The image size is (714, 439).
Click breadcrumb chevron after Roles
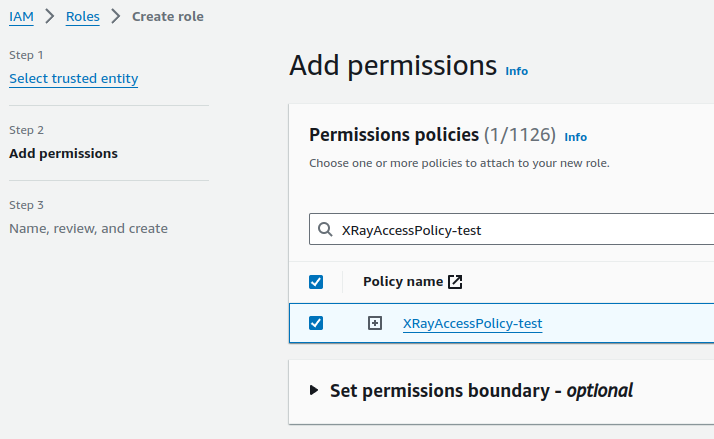[116, 16]
